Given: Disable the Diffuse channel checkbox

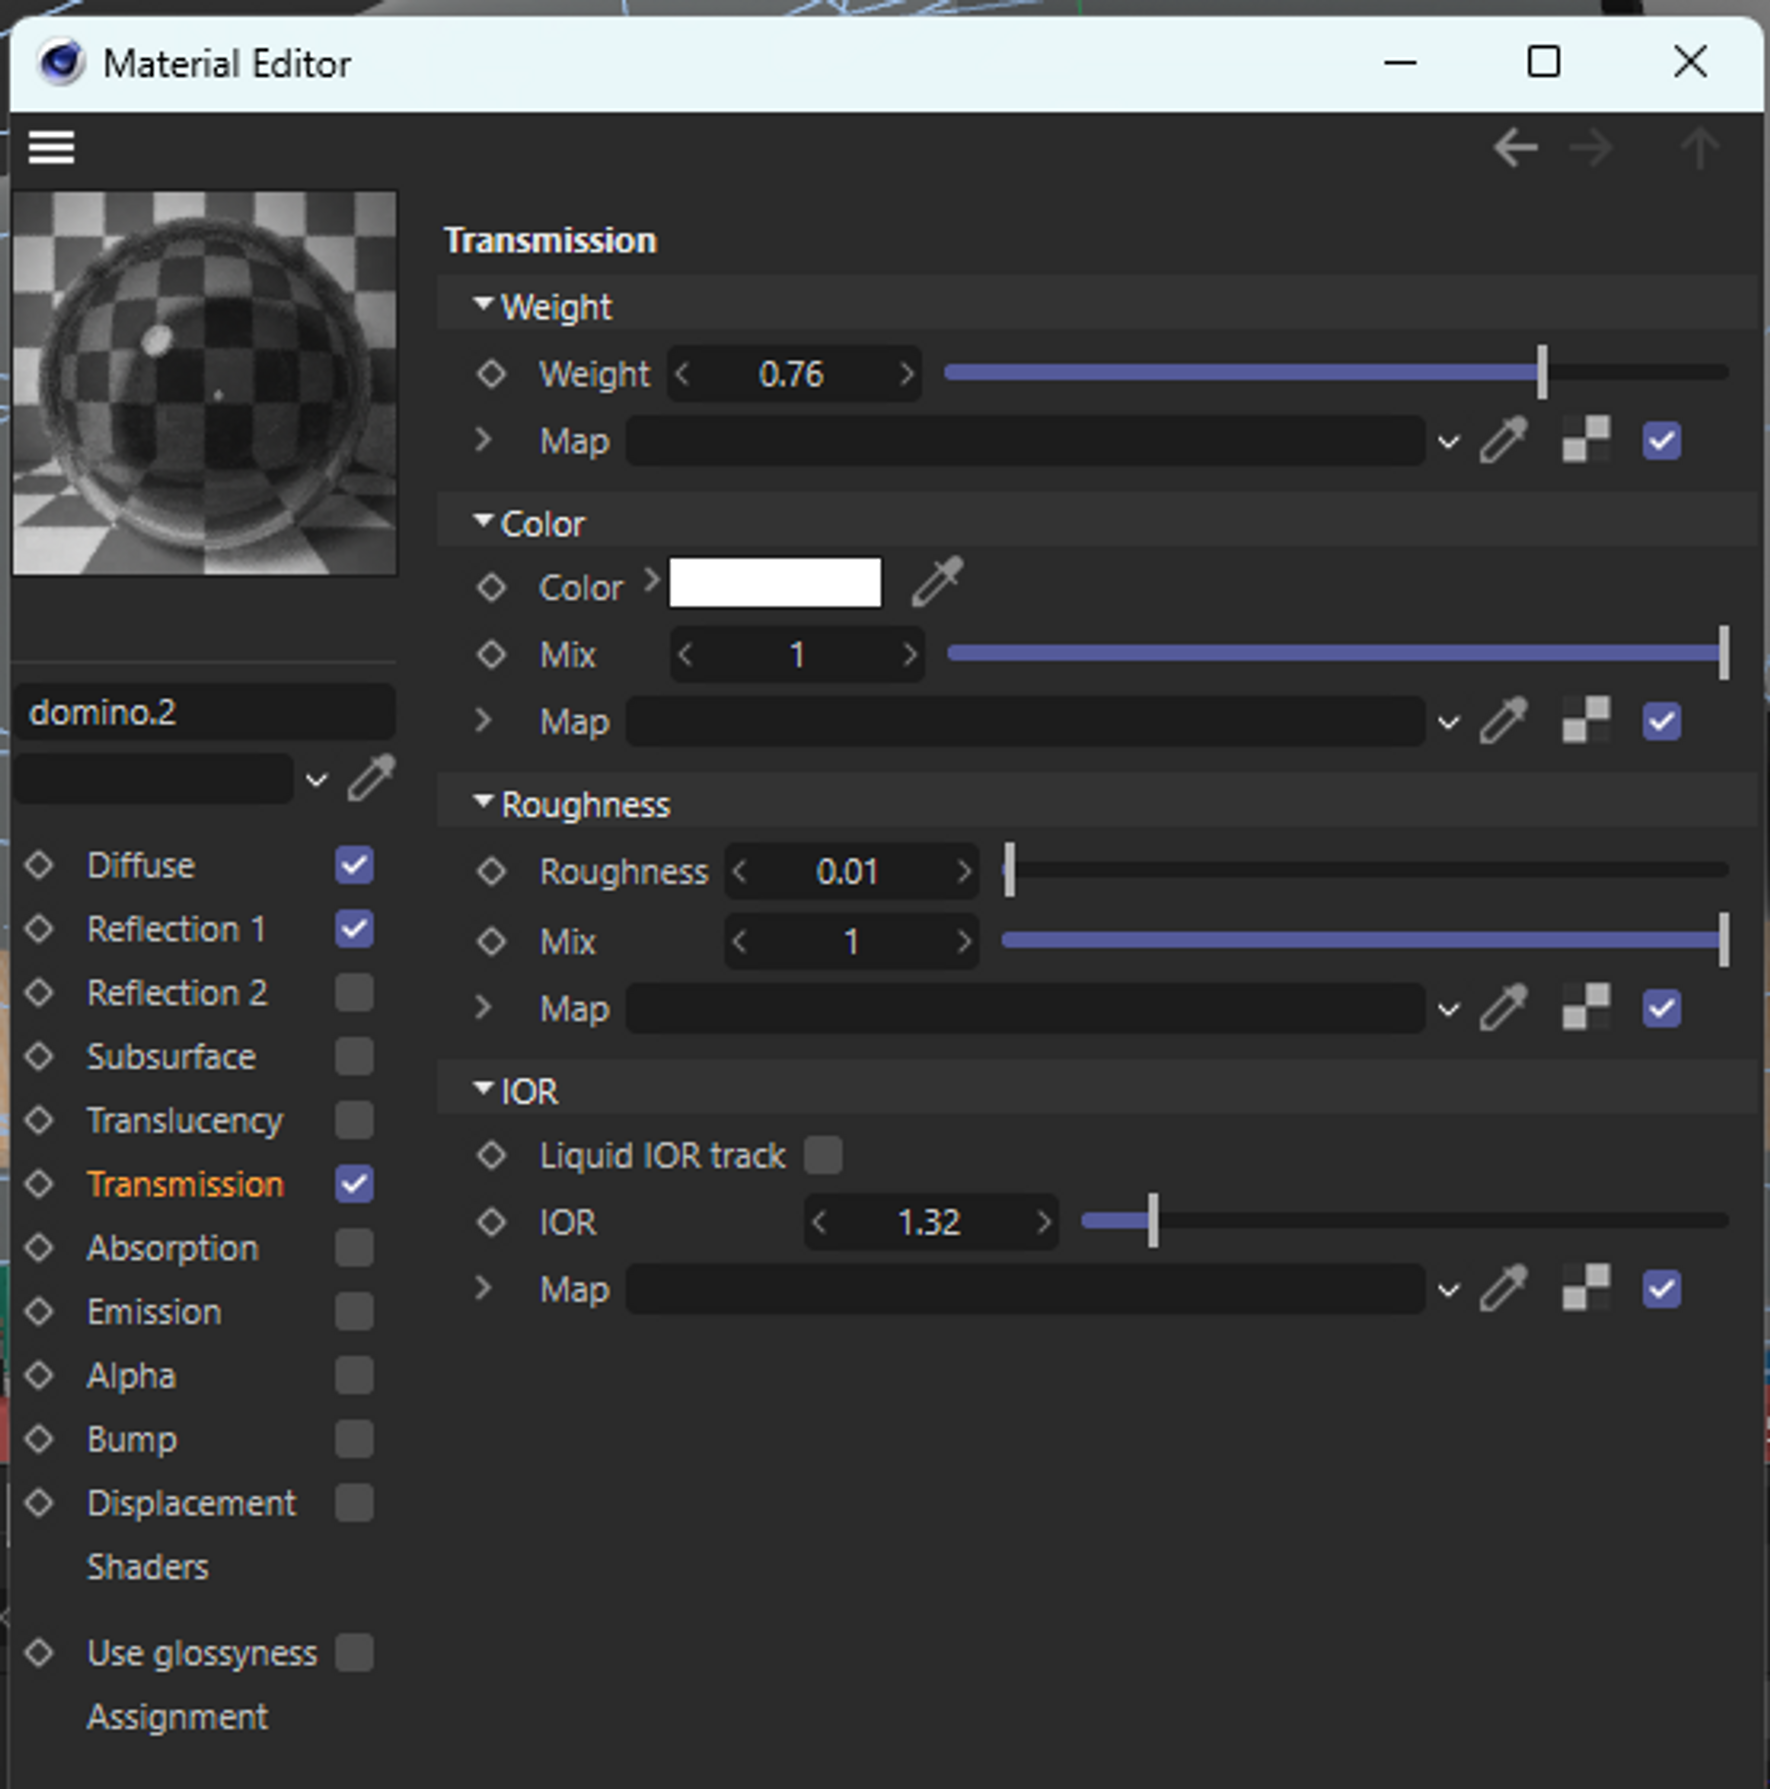Looking at the screenshot, I should click(x=354, y=865).
